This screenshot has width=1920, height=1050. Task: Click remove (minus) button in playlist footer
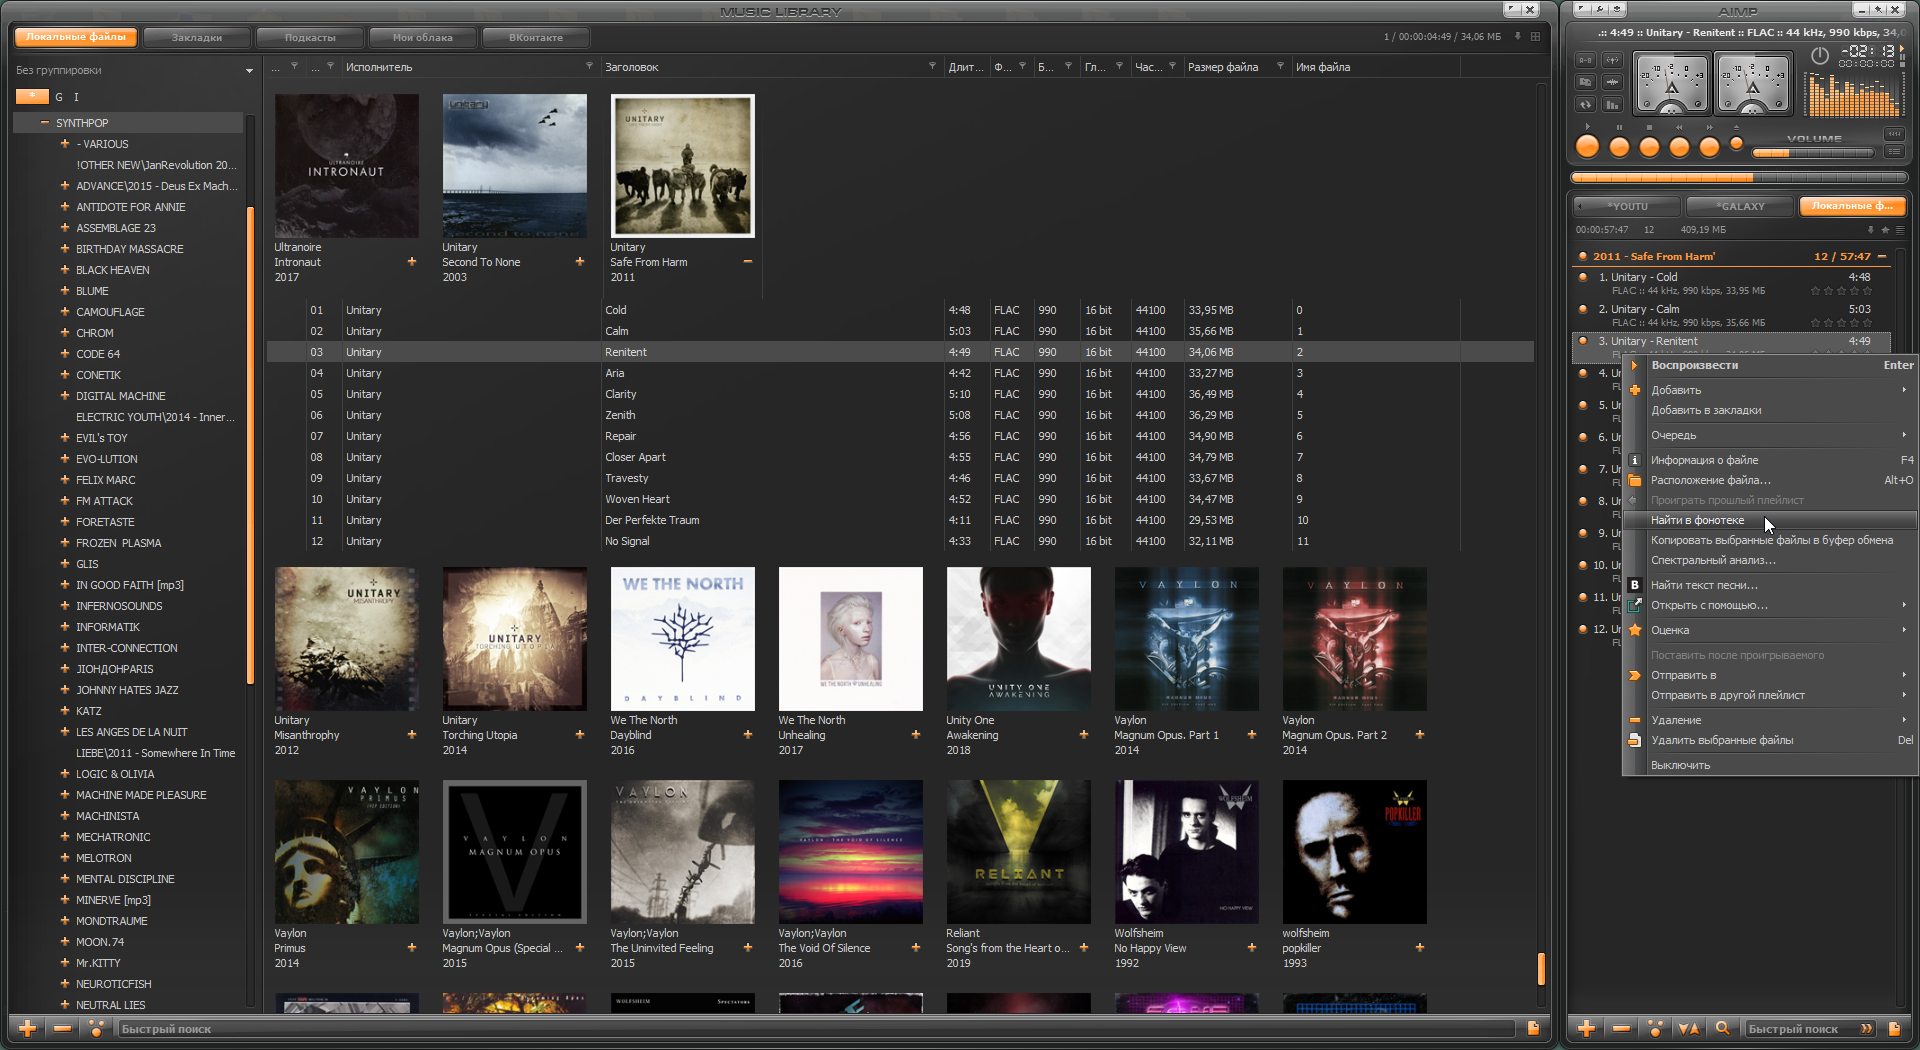coord(1621,1028)
